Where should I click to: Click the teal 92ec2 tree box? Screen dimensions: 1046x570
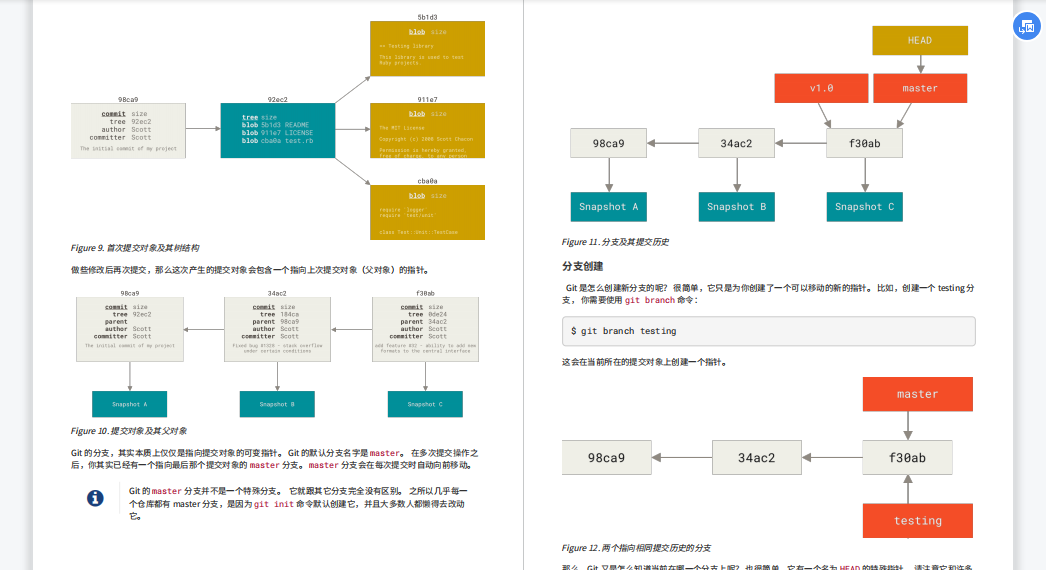point(278,130)
